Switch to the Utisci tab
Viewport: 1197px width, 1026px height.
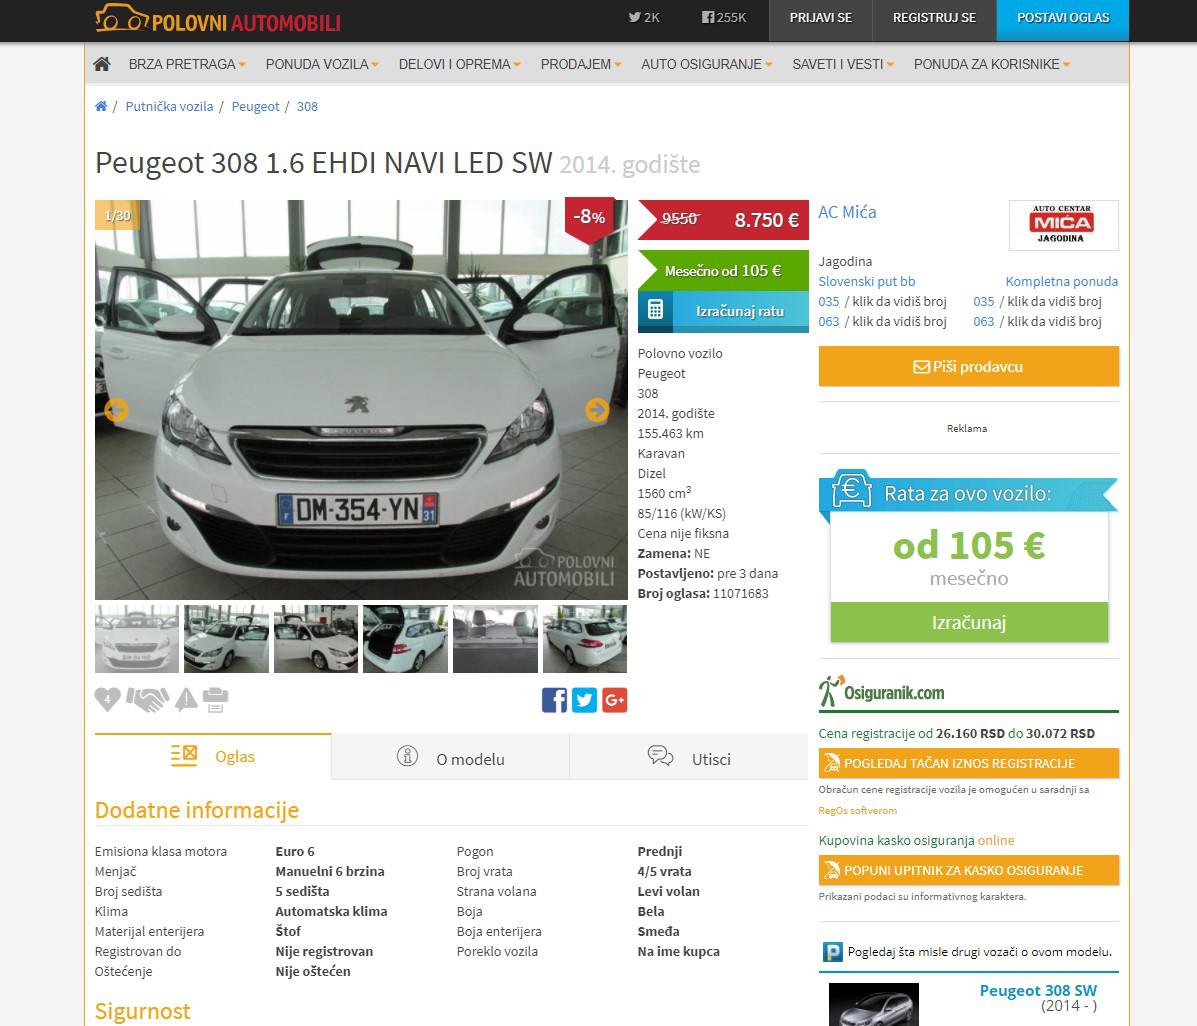[689, 757]
